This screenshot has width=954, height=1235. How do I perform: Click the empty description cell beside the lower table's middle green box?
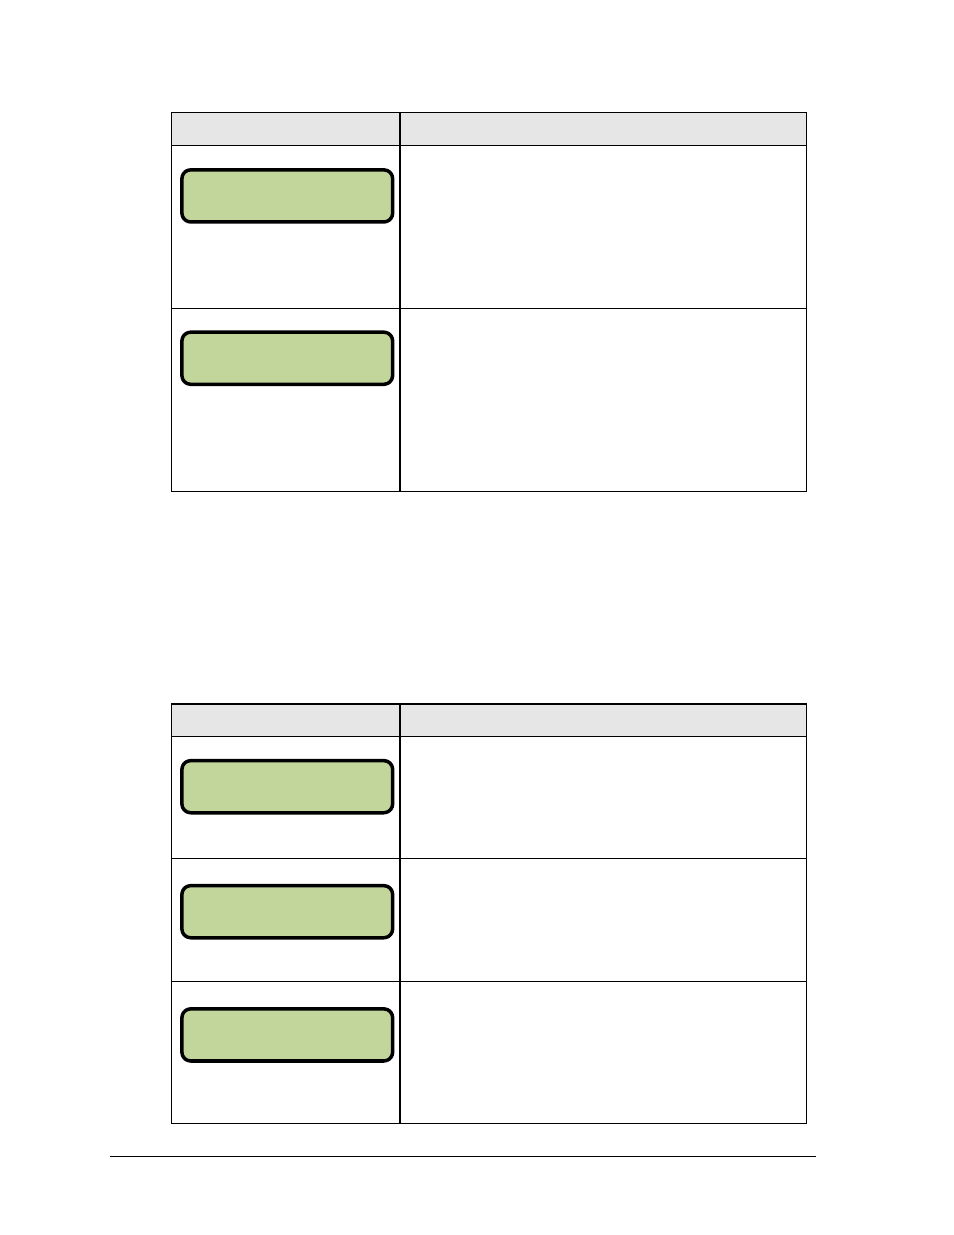click(603, 920)
